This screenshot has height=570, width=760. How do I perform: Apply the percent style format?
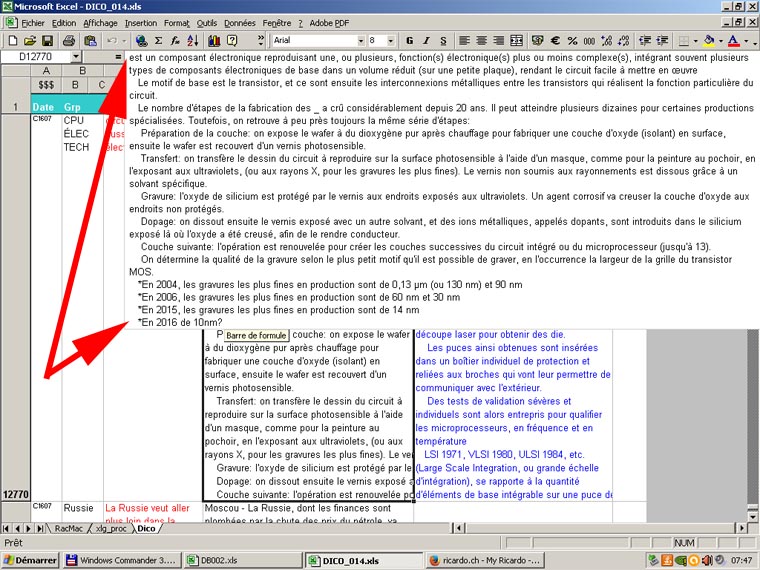[x=573, y=41]
